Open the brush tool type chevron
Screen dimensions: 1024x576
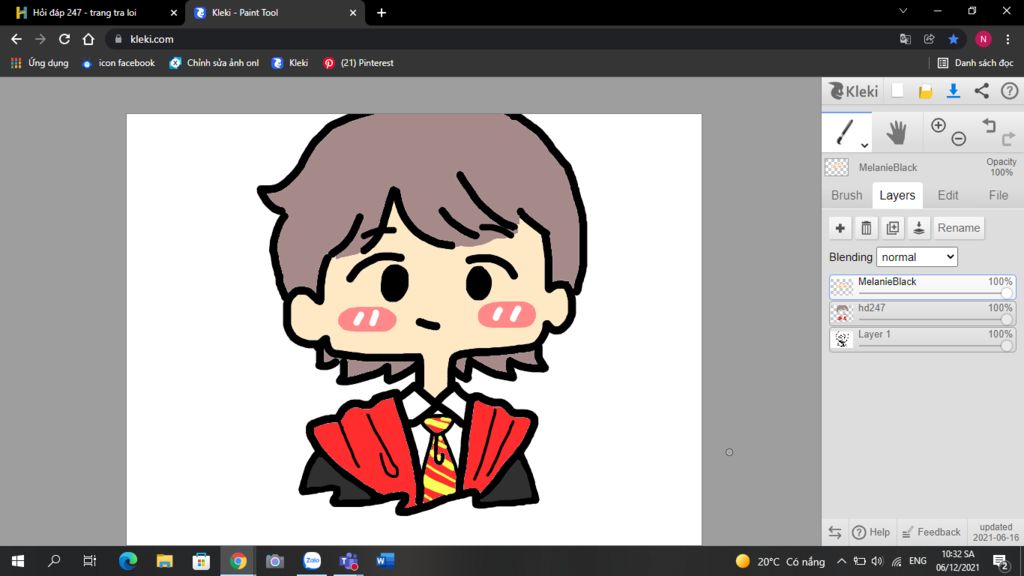click(864, 145)
